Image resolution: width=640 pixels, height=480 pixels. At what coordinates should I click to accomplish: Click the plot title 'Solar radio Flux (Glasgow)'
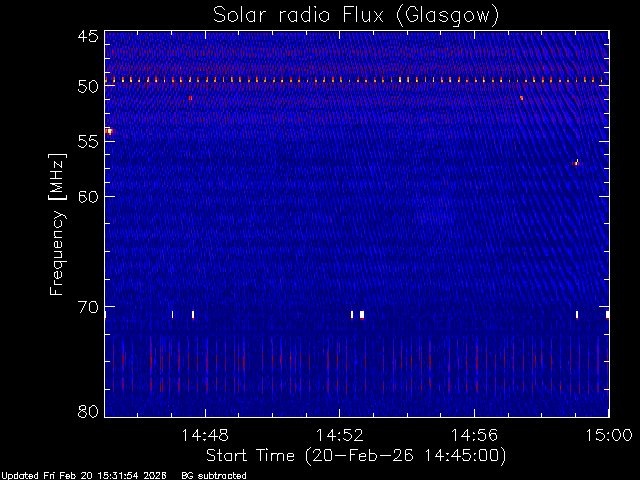(x=356, y=16)
